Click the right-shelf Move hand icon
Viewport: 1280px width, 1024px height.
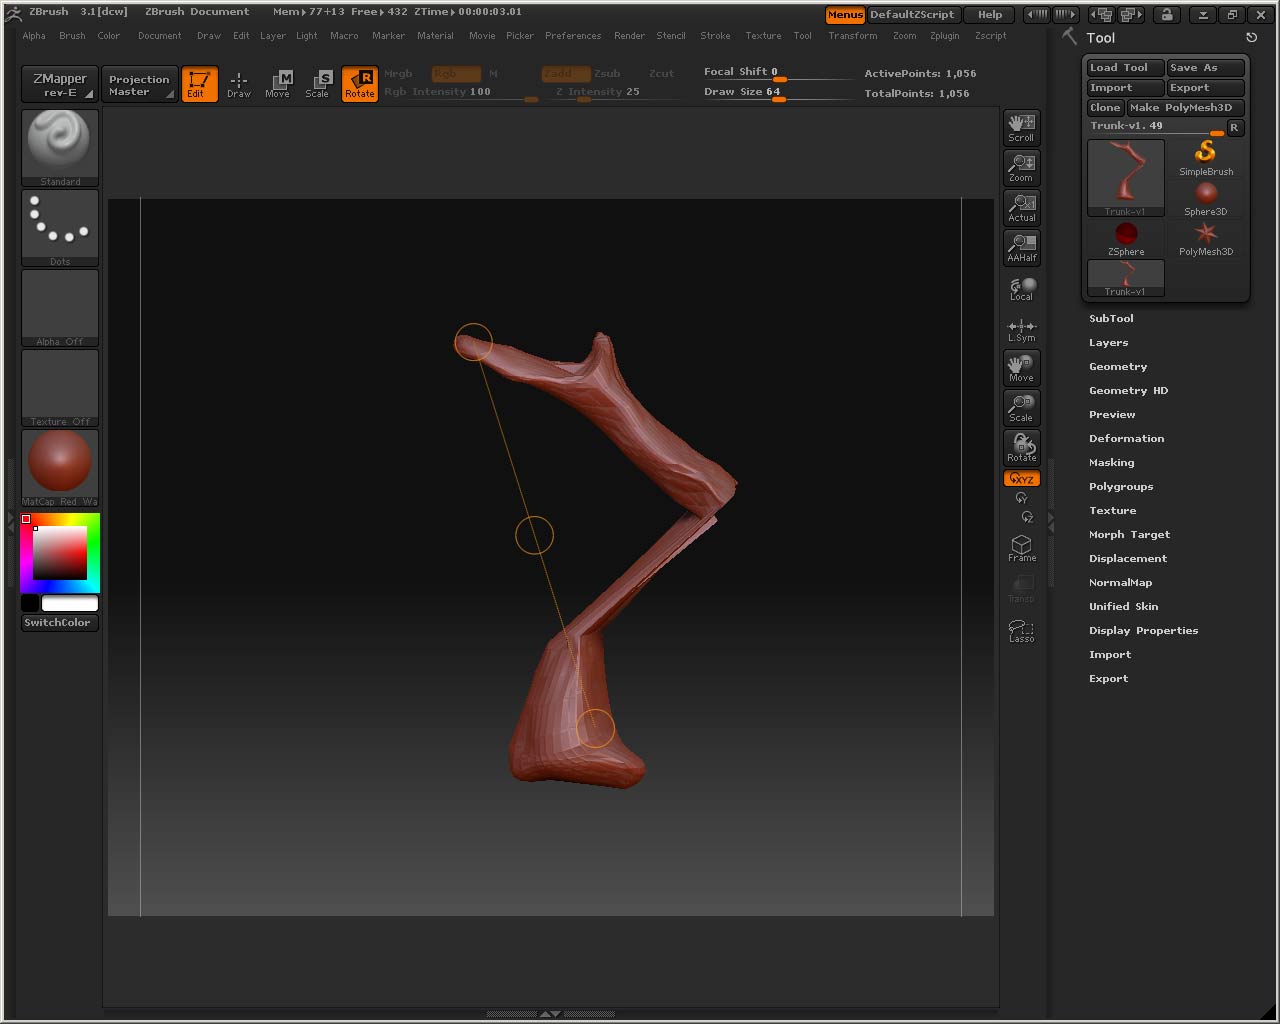1021,367
